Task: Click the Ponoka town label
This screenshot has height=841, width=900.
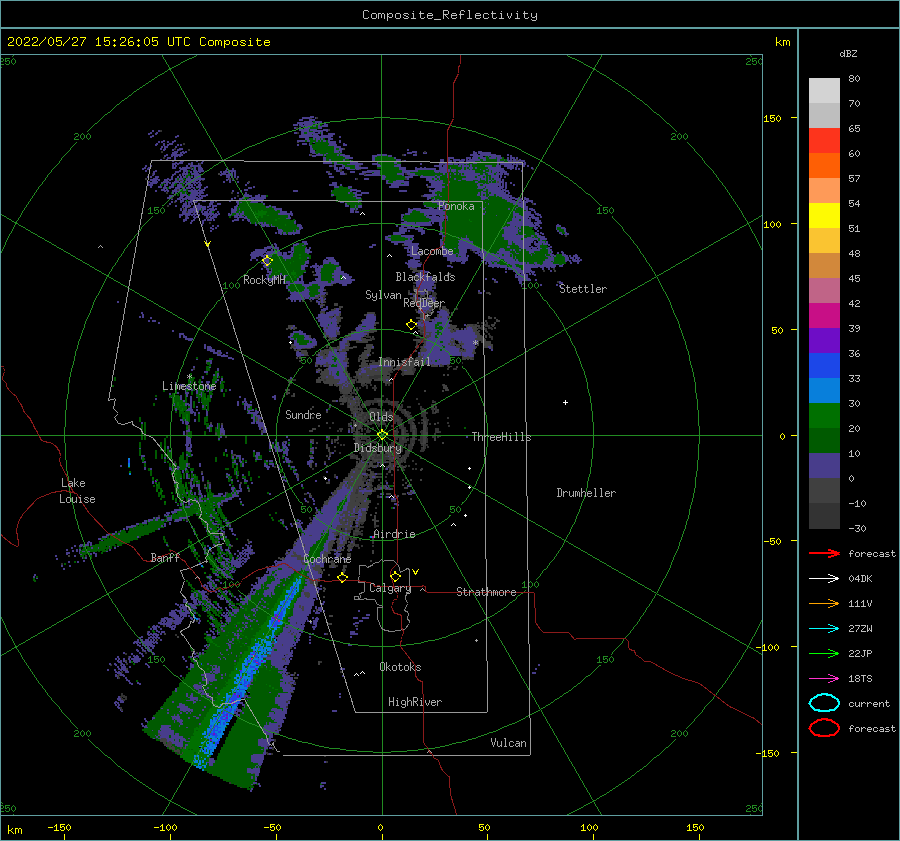Action: click(x=456, y=206)
